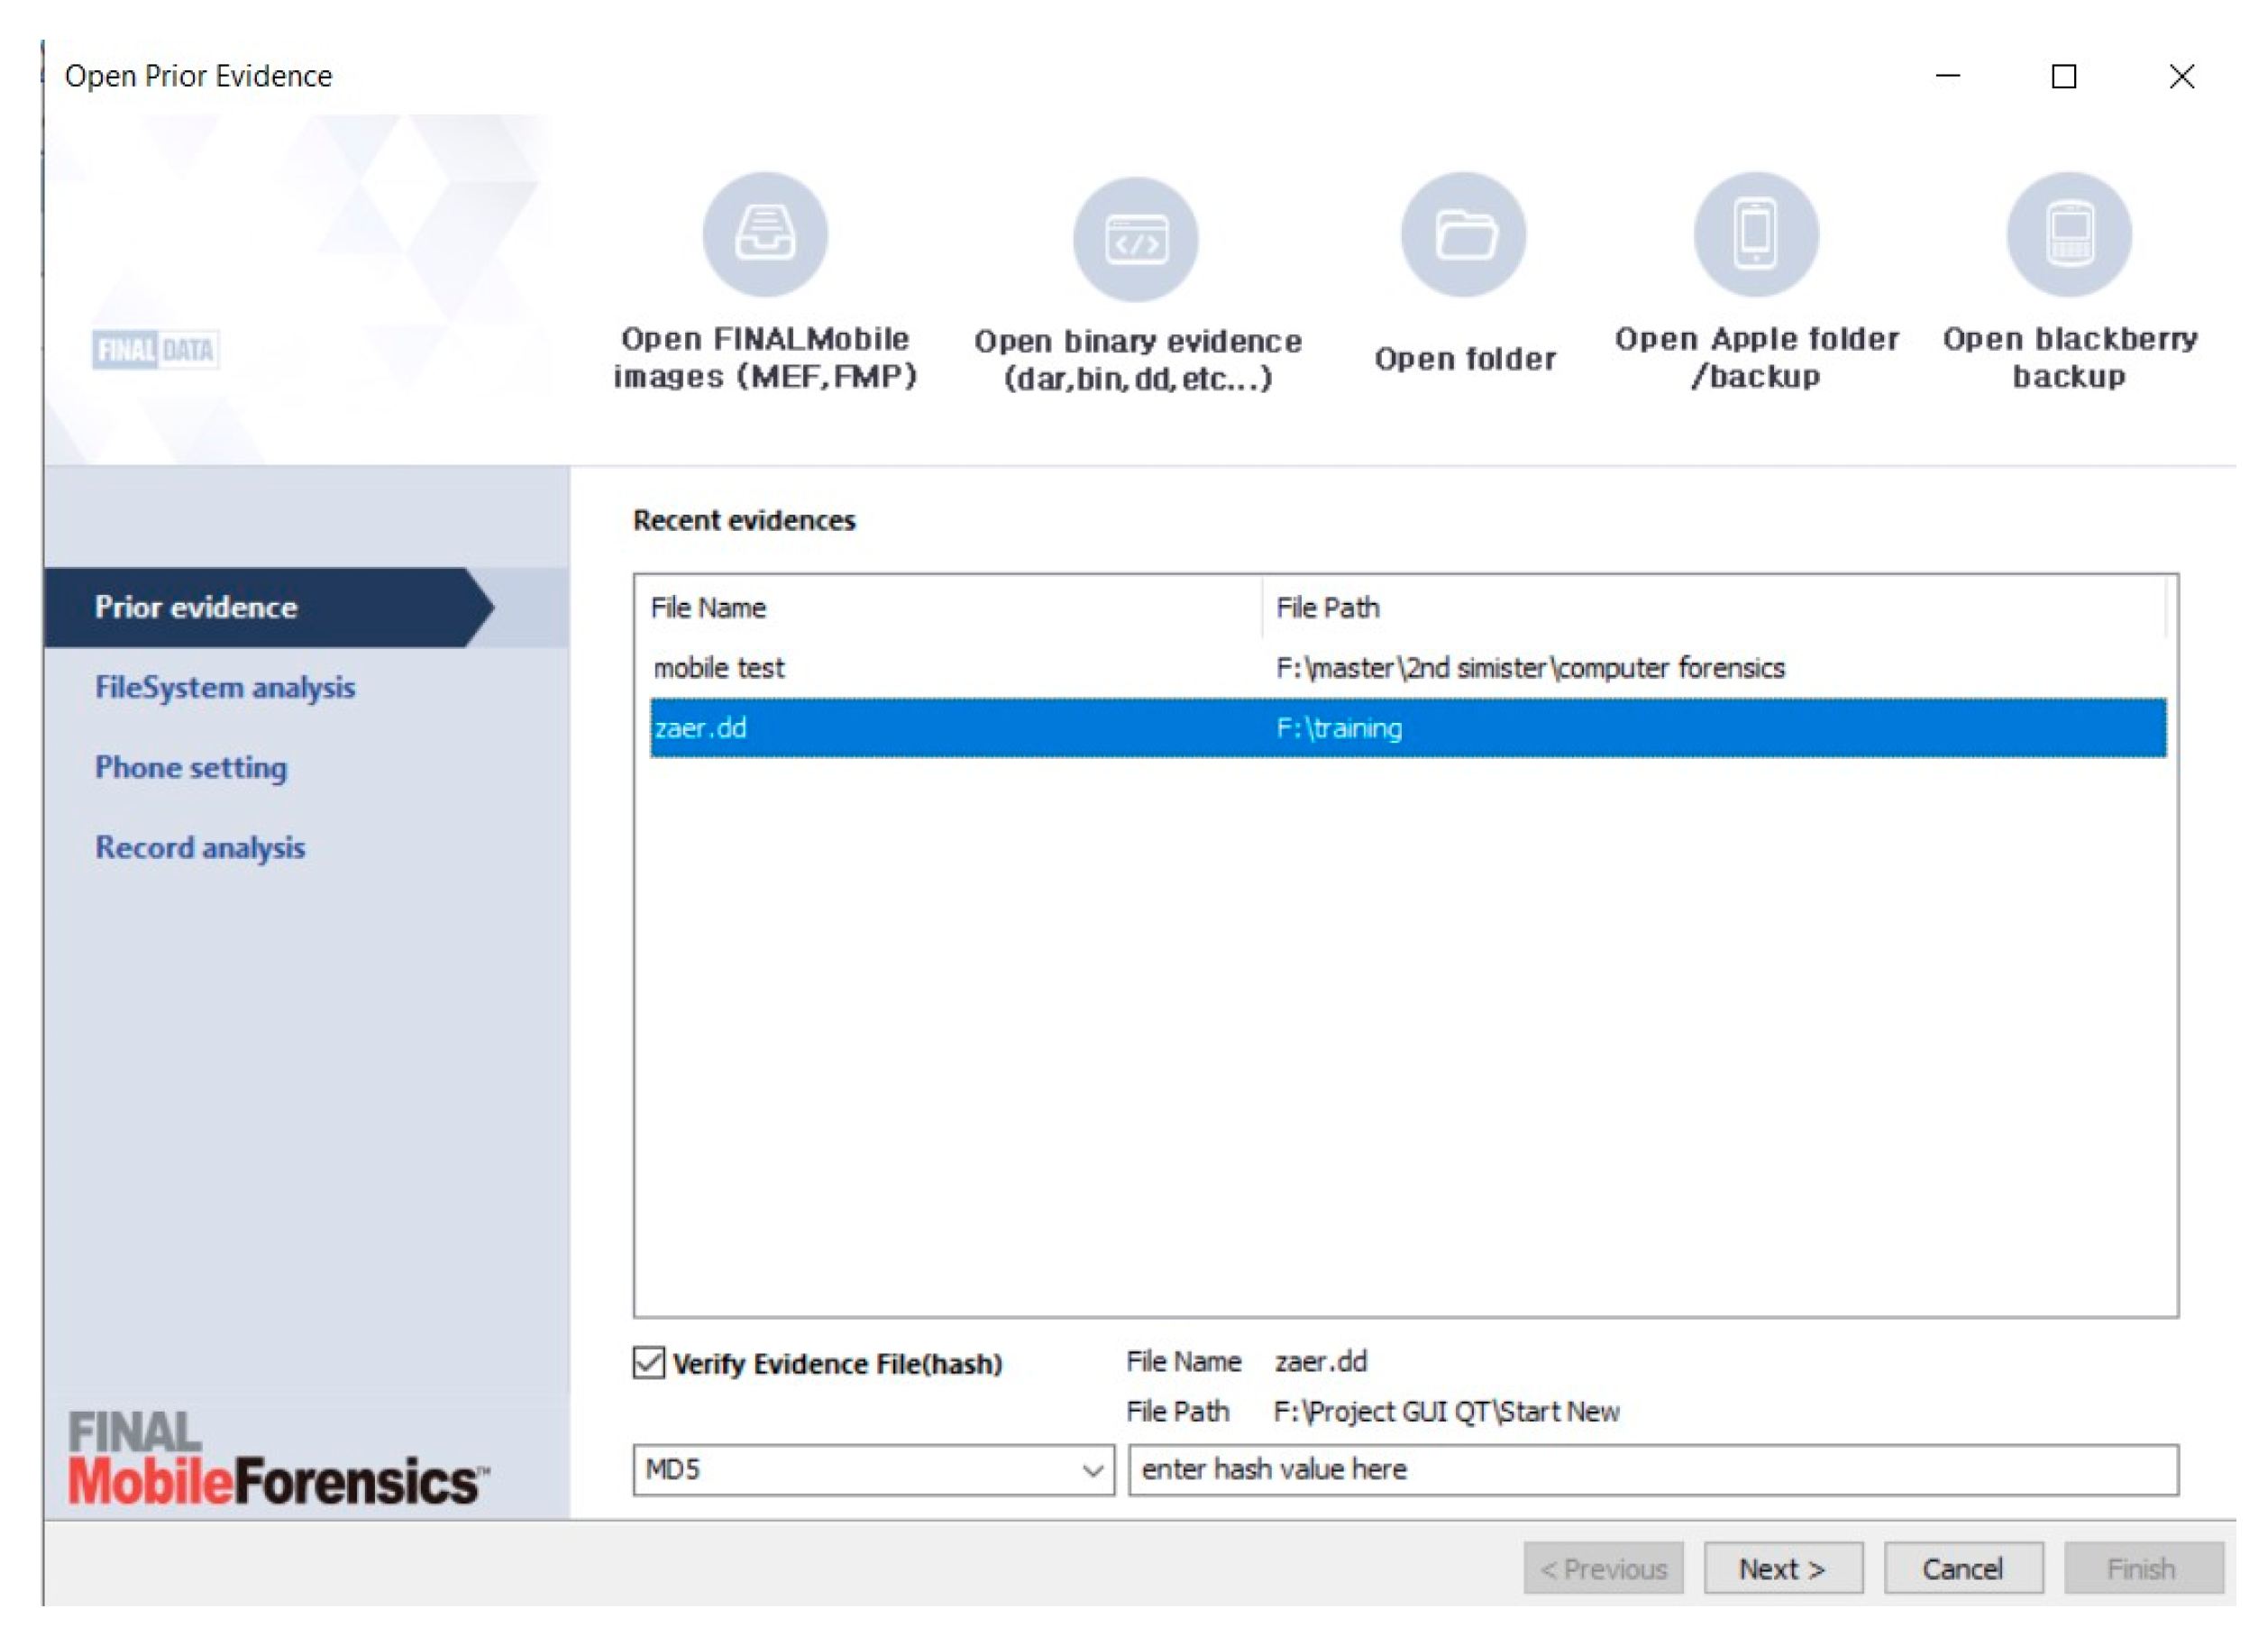2268x1636 pixels.
Task: Uncheck Verify Evidence File(hash) checkbox
Action: 649,1363
